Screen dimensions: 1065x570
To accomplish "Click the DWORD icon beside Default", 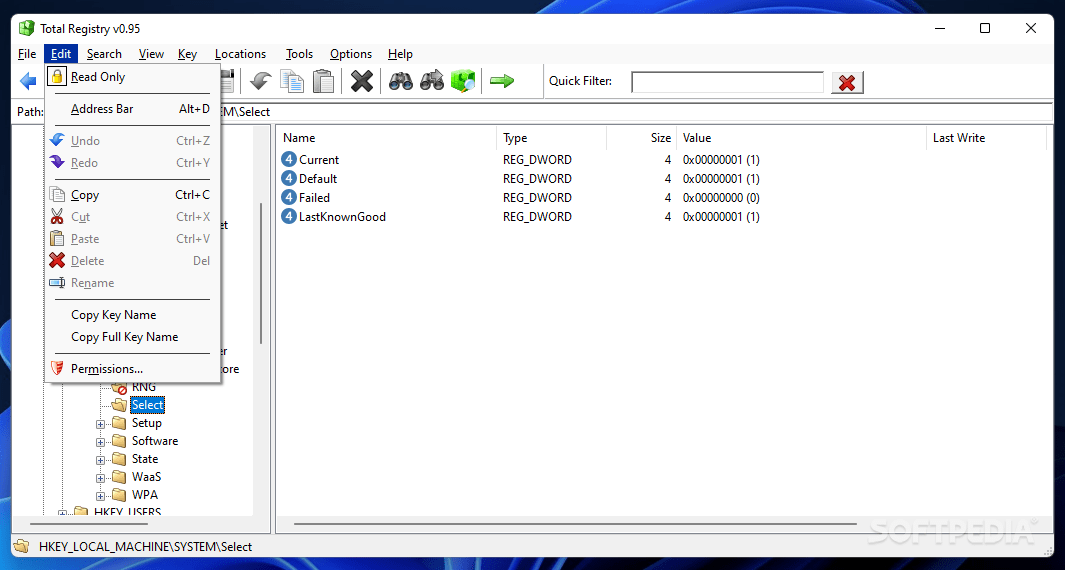I will [x=289, y=179].
